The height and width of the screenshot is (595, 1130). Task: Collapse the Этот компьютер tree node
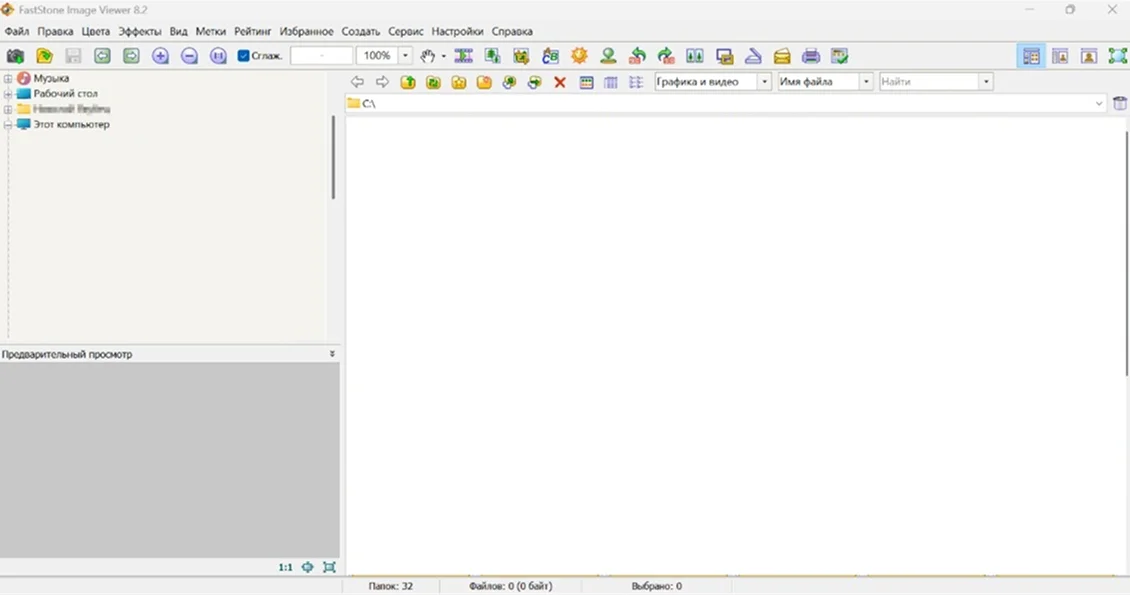coord(8,125)
